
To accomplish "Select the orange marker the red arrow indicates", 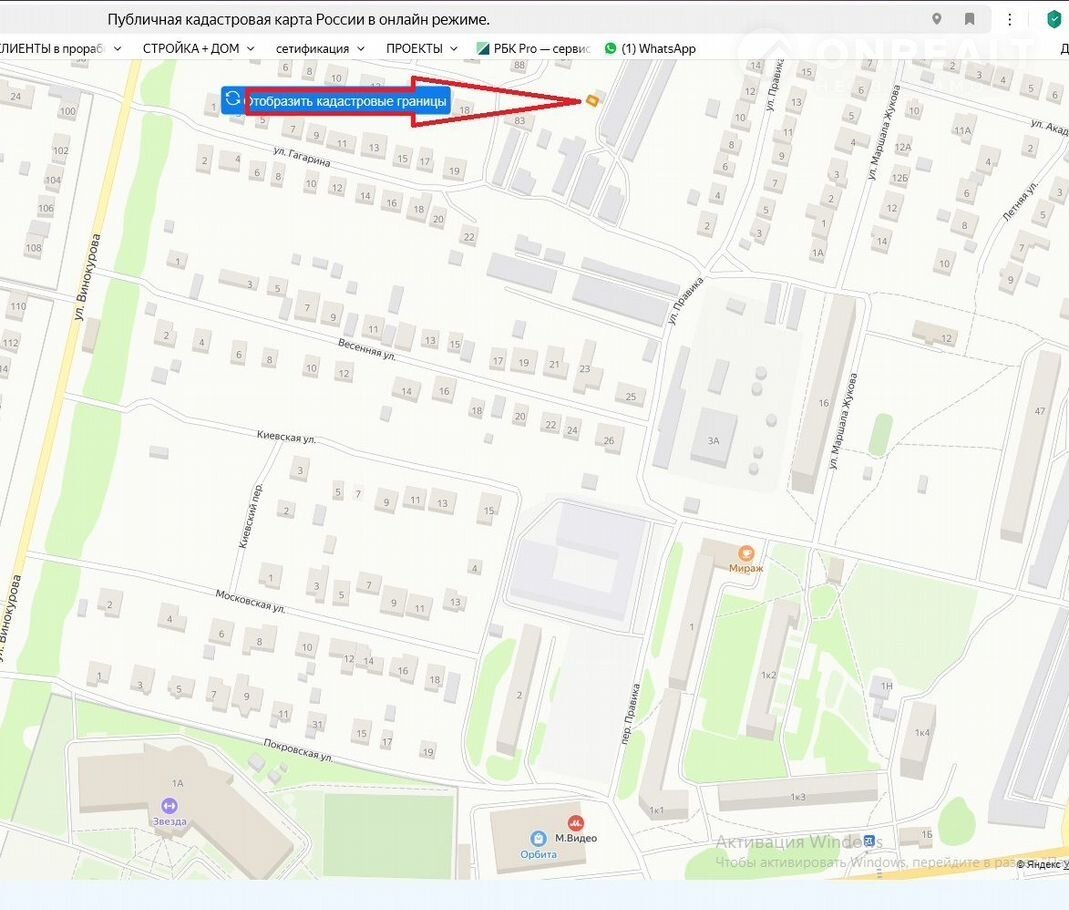I will coord(593,100).
